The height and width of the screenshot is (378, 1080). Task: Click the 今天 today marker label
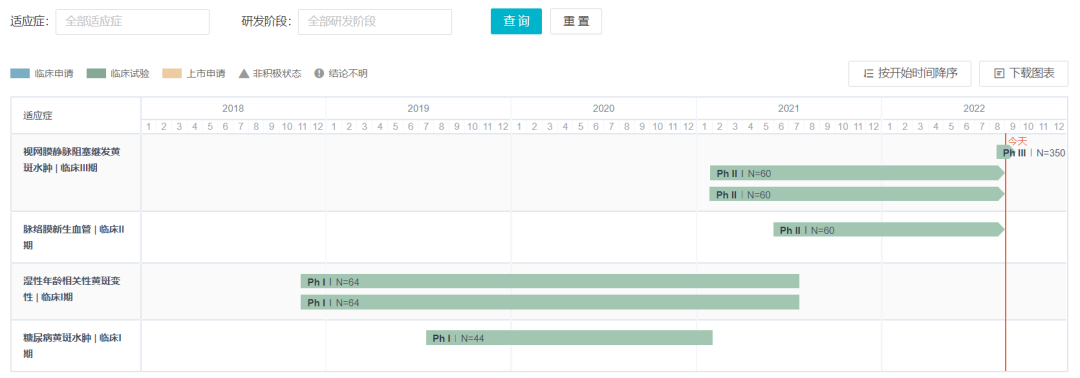click(x=1017, y=140)
